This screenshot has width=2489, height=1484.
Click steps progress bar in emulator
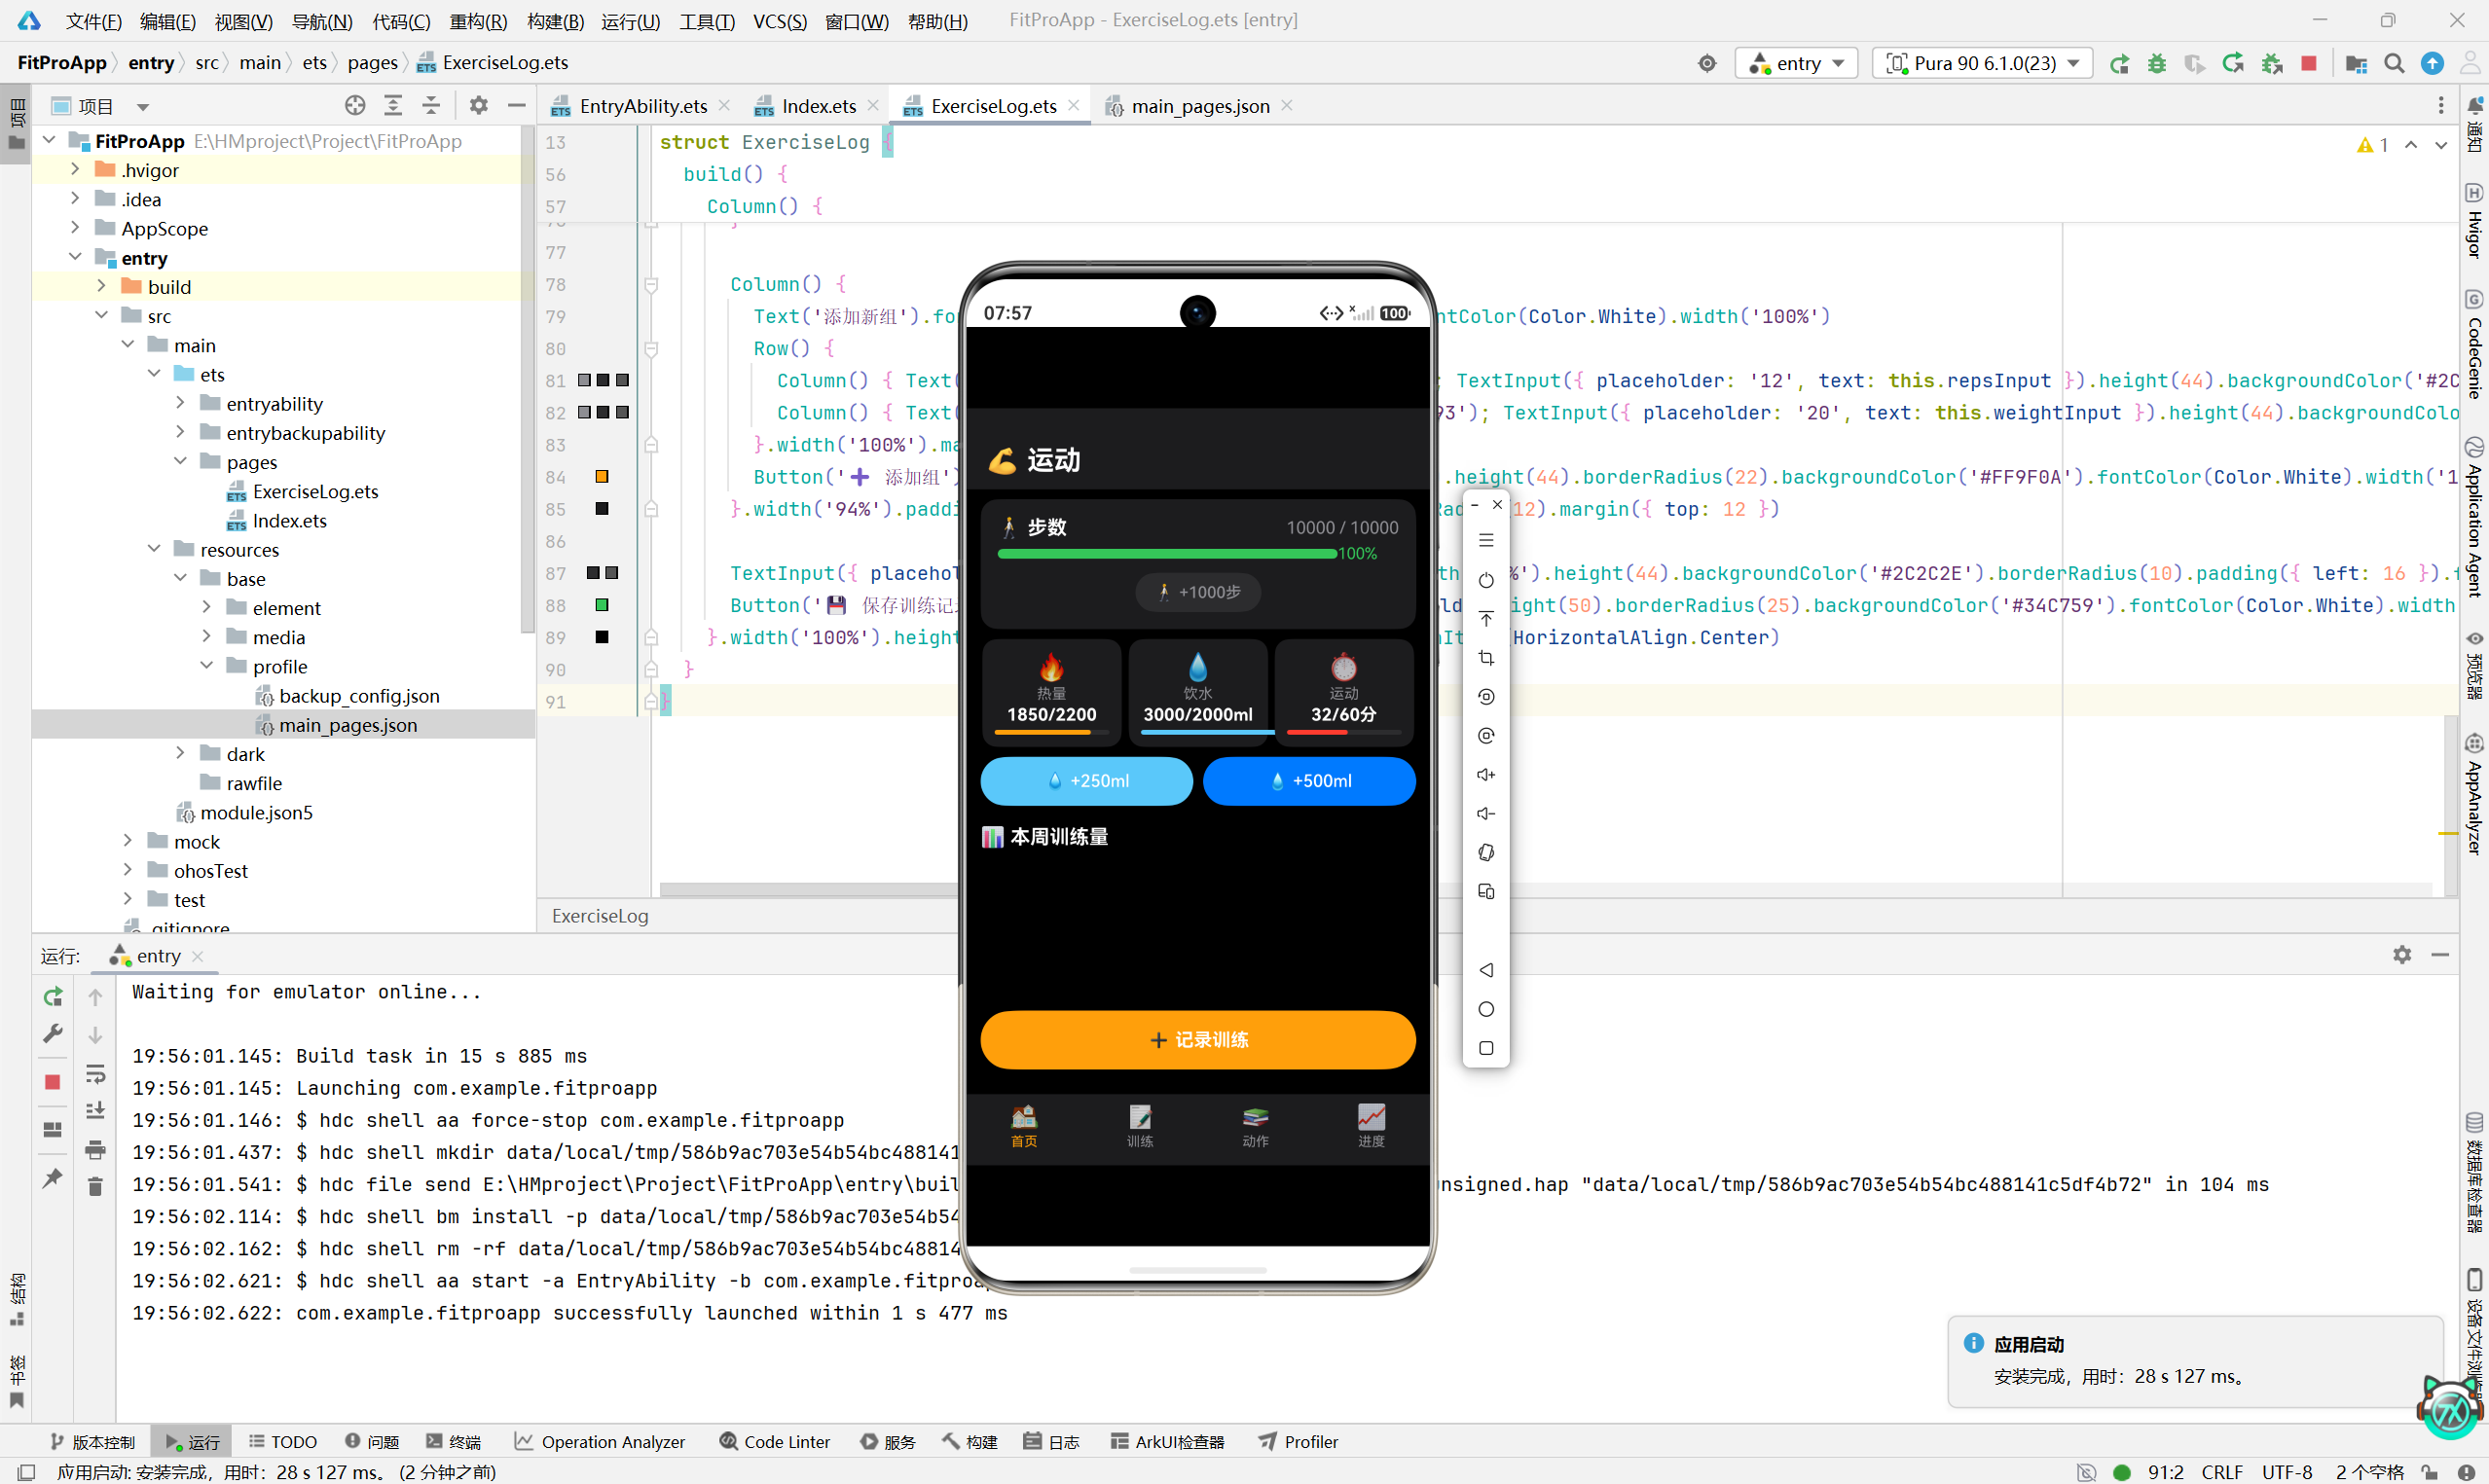click(x=1167, y=554)
